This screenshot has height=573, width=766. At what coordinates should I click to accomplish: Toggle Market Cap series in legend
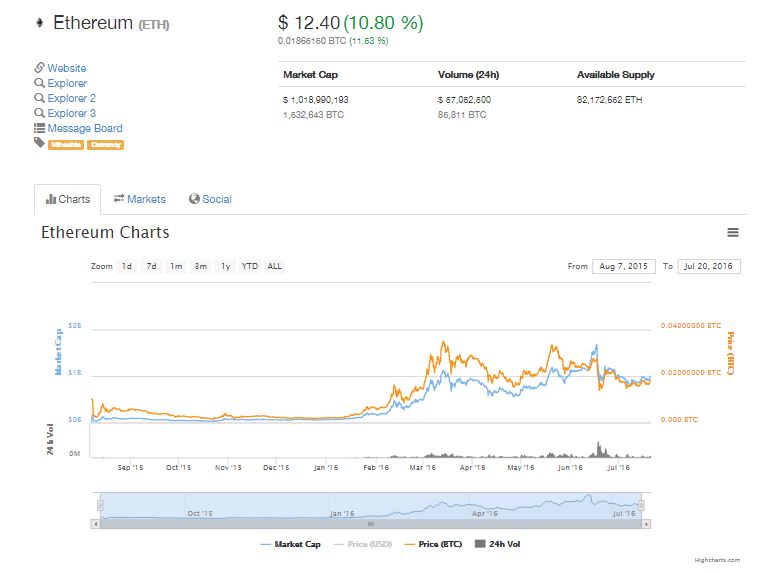(x=293, y=544)
